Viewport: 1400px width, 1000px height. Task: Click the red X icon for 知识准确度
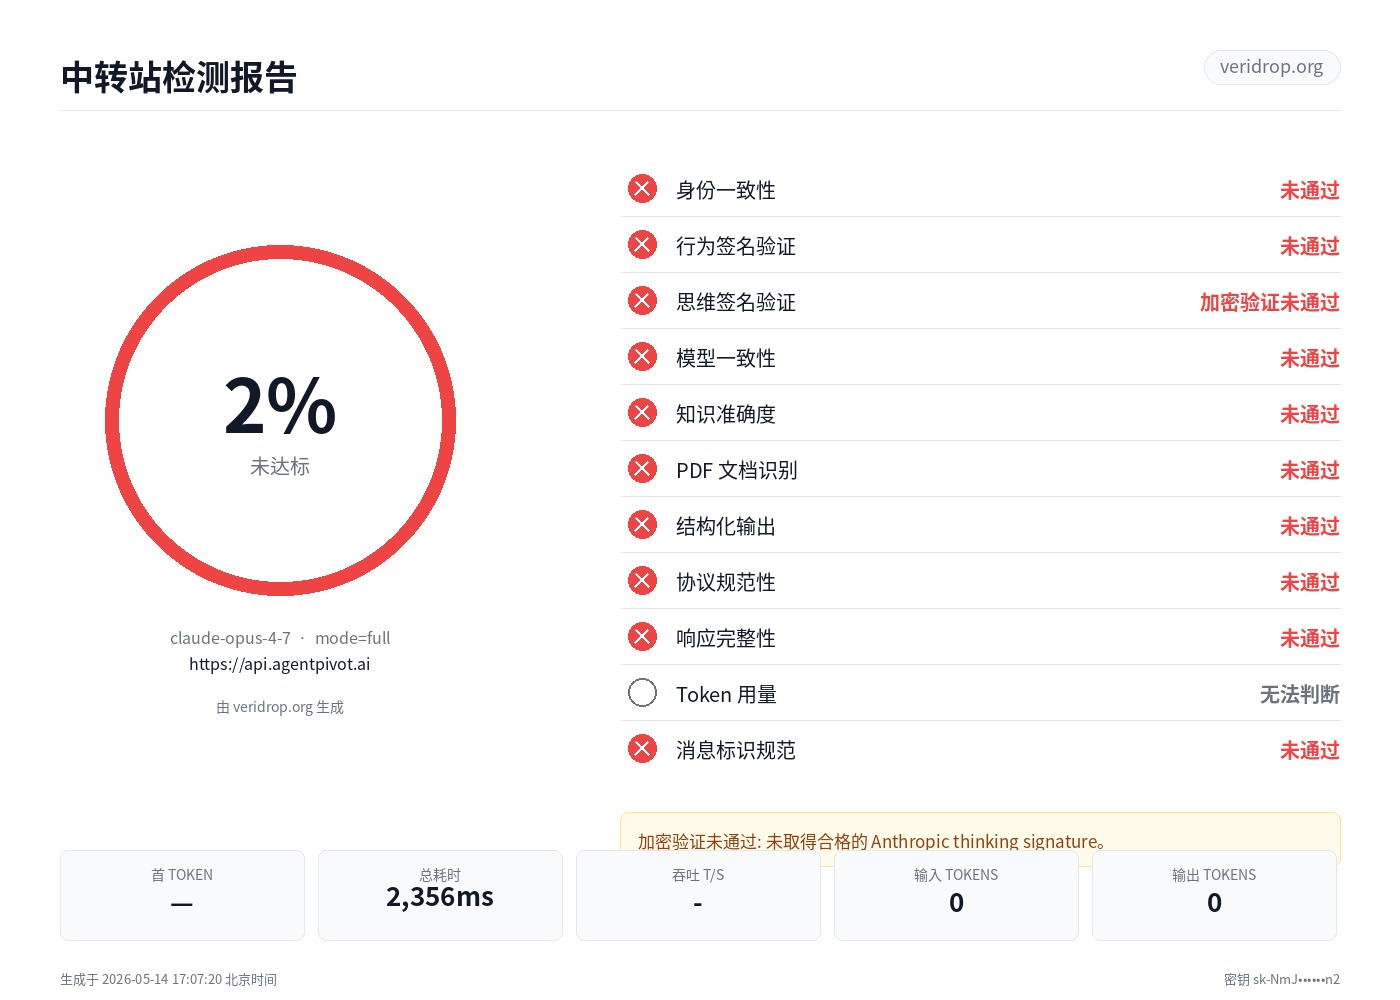(642, 413)
